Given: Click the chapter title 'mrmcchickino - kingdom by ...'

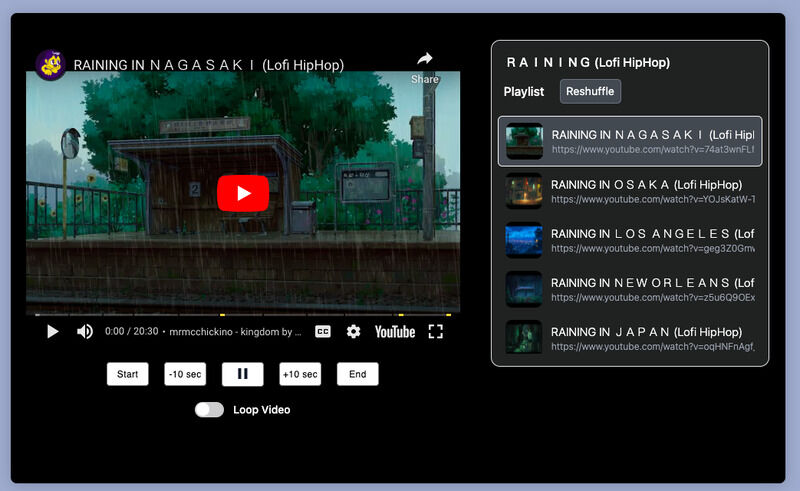Looking at the screenshot, I should tap(235, 332).
